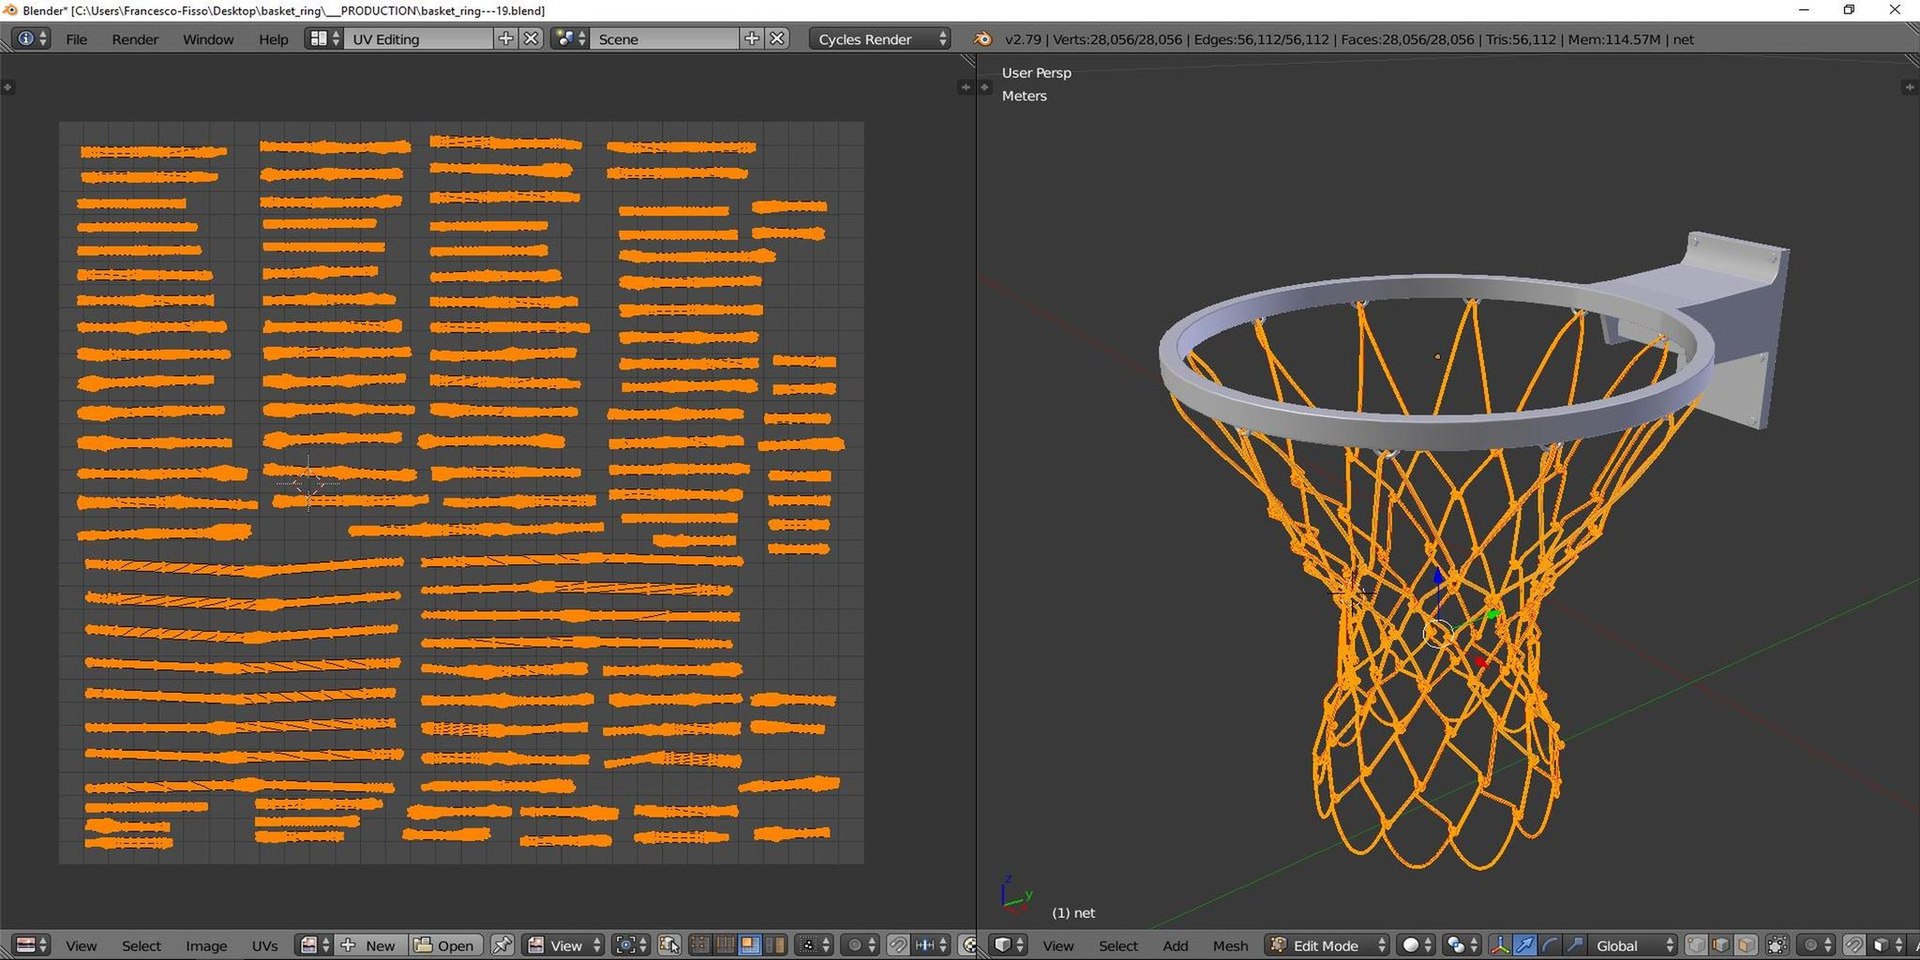Open the UV editor type selector
The image size is (1920, 960).
(32, 945)
